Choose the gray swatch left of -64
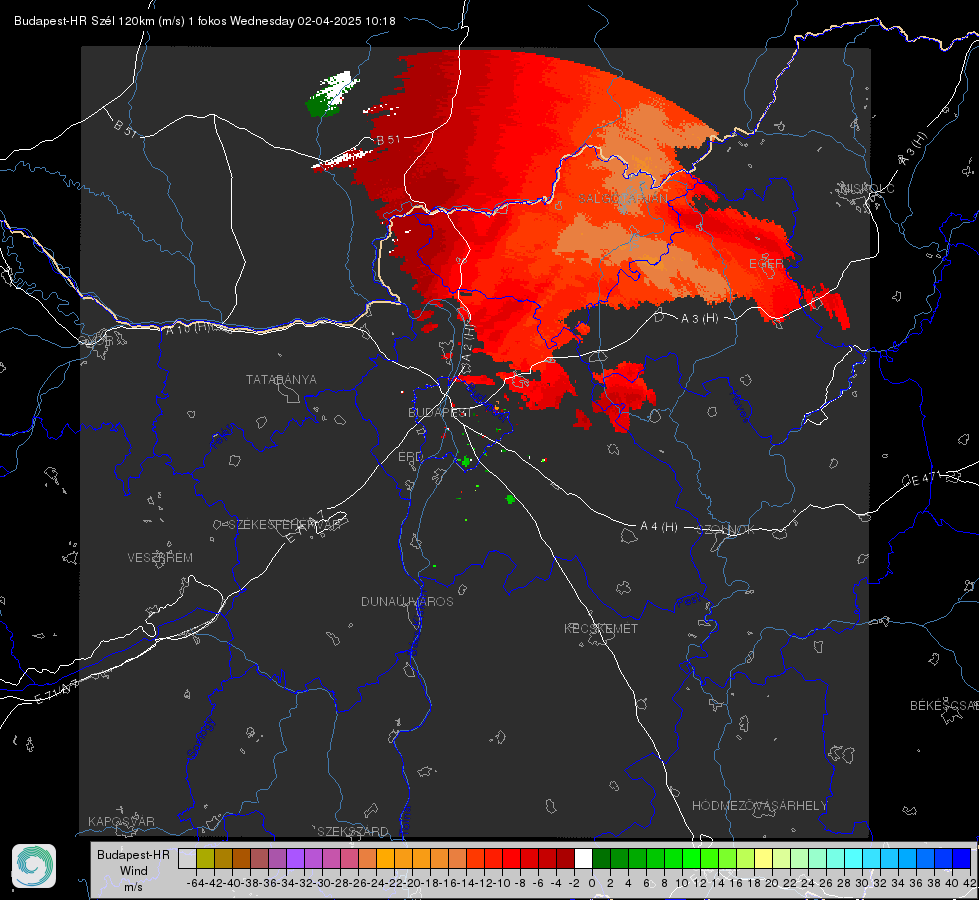Screen dimensions: 979x900 [x=187, y=859]
